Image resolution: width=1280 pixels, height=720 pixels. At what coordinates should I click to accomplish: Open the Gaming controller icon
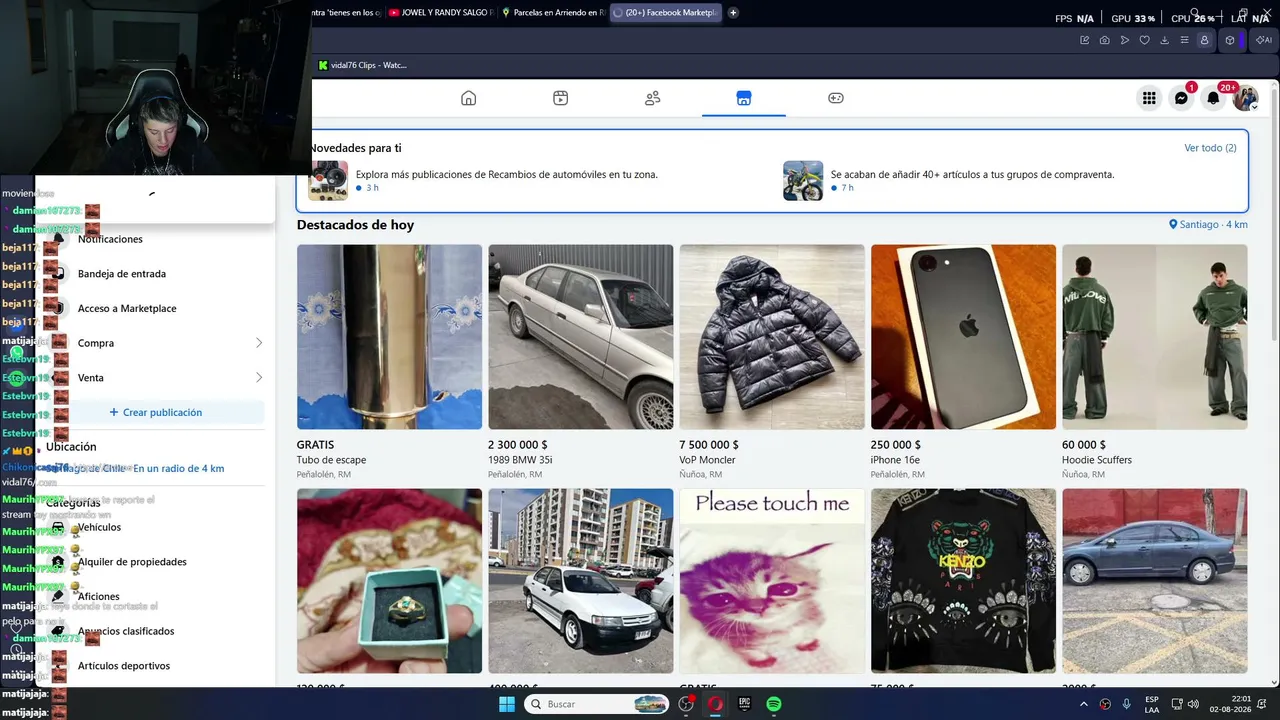[836, 98]
